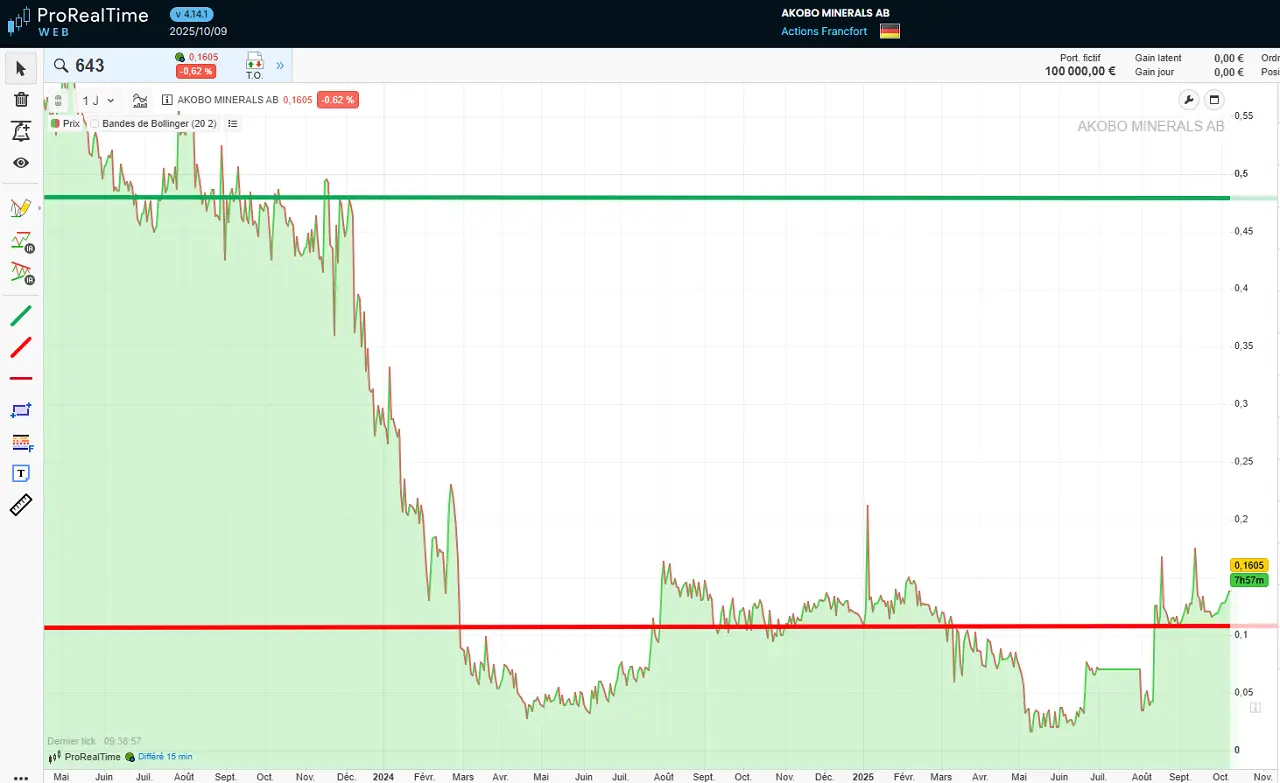Image resolution: width=1280 pixels, height=783 pixels.
Task: Select the Fibonacci retracement tool
Action: tap(21, 442)
